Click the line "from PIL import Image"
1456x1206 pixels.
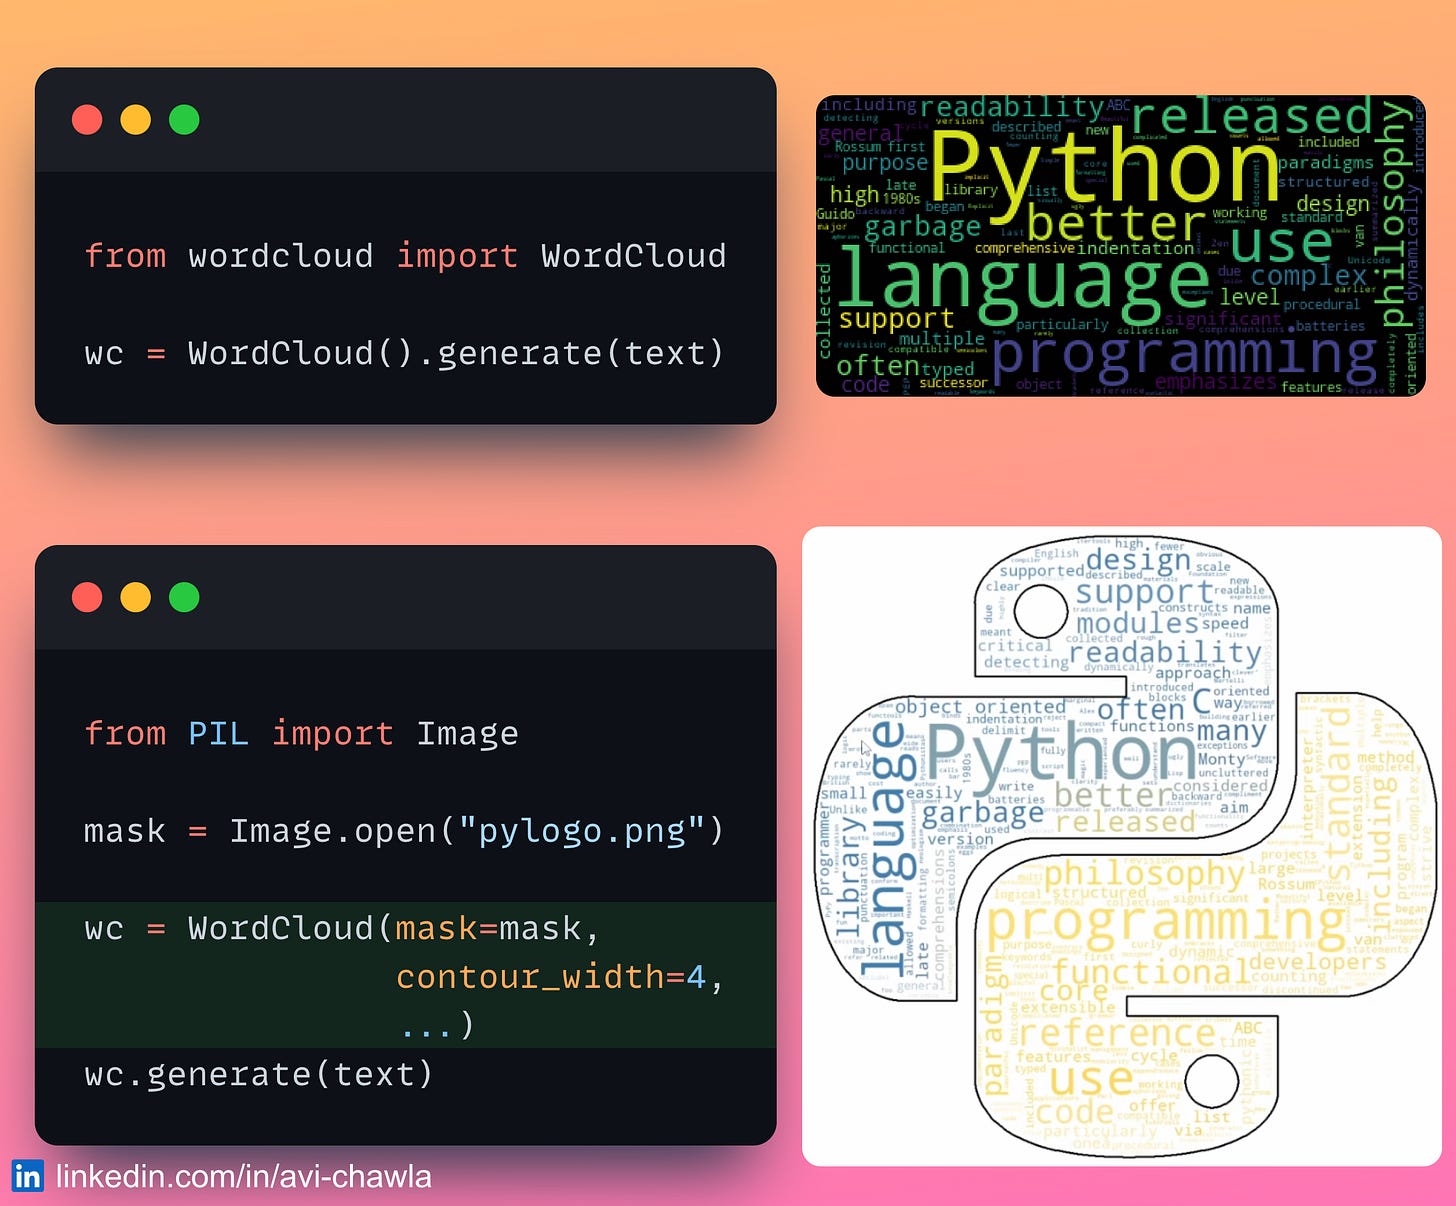[x=301, y=733]
